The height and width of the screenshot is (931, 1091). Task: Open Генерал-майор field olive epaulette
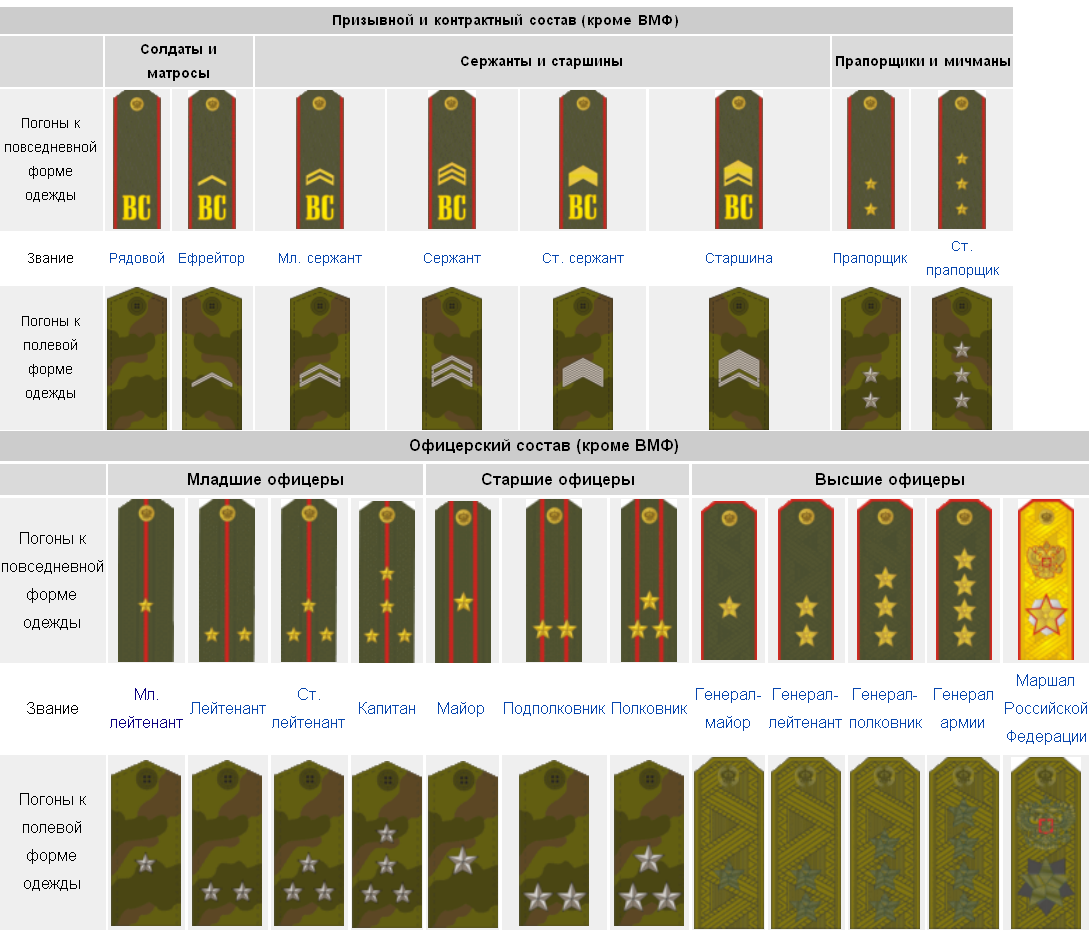(x=728, y=843)
